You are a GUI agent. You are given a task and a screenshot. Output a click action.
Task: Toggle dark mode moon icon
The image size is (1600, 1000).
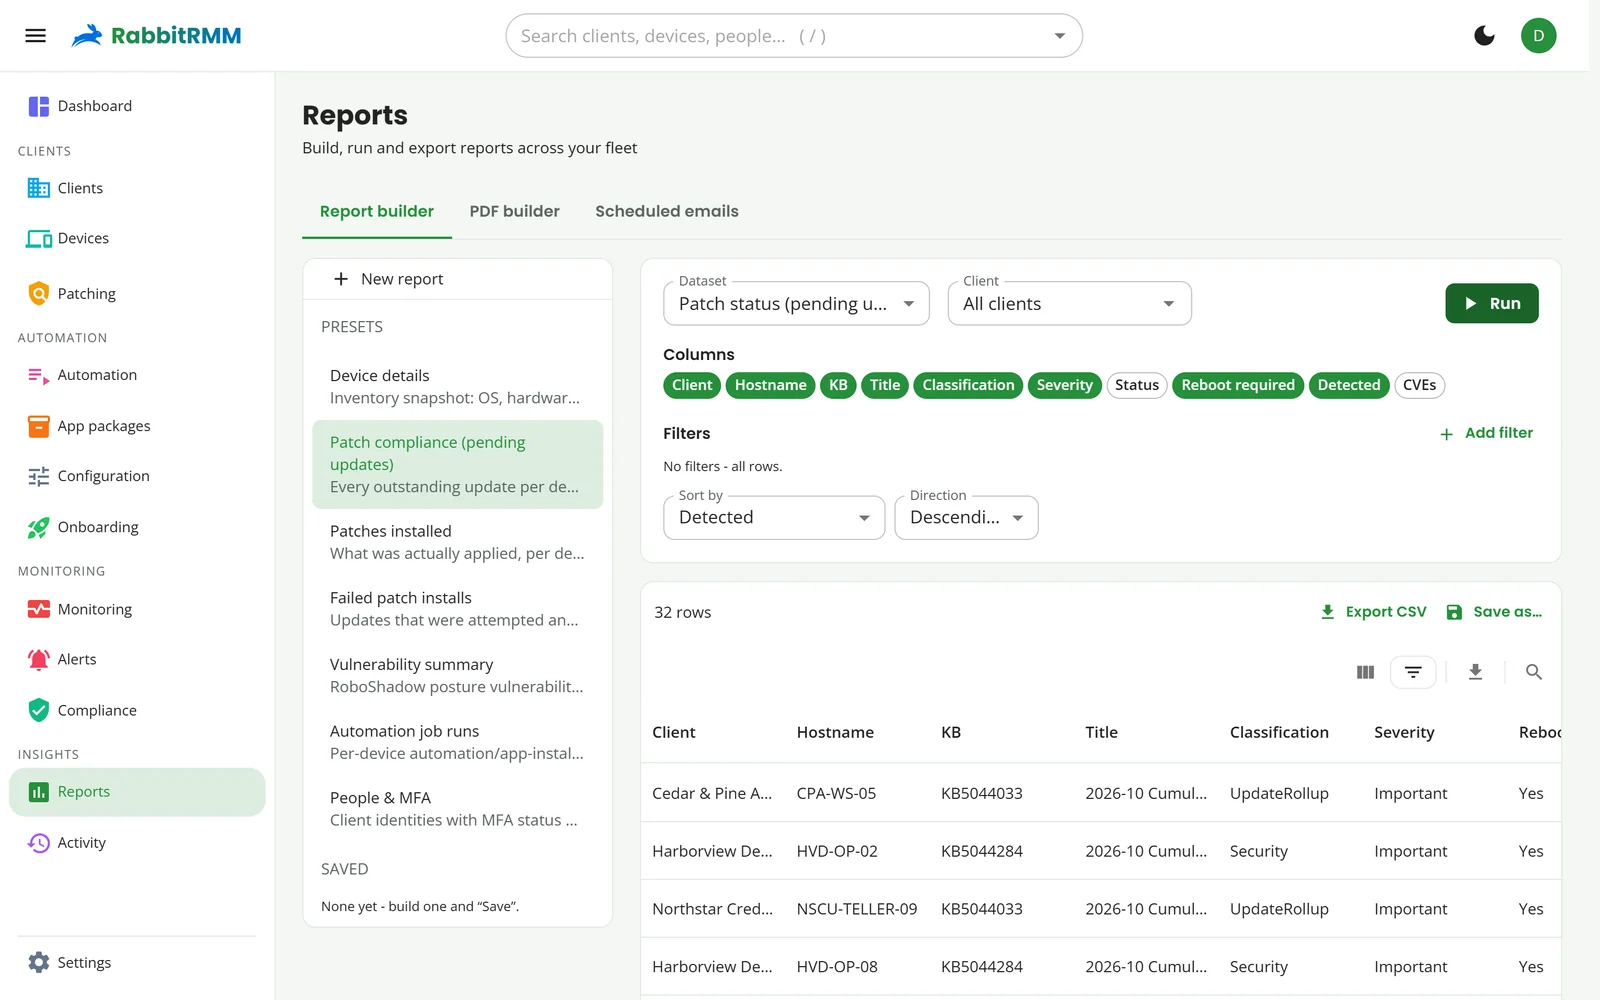coord(1484,36)
